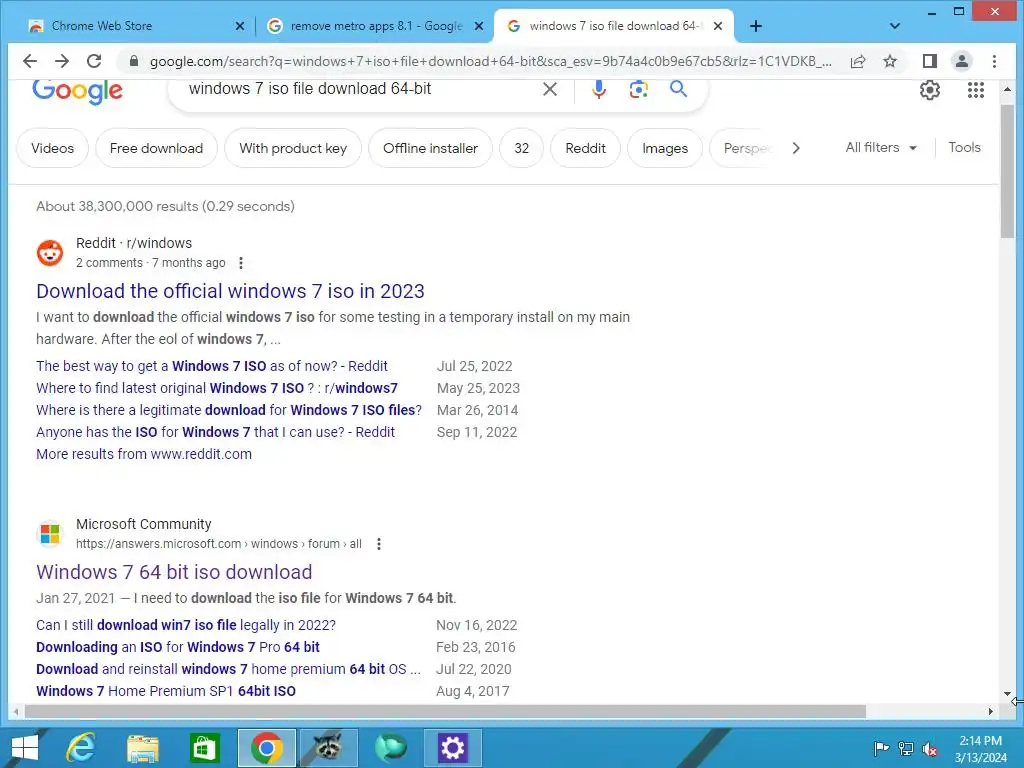The height and width of the screenshot is (768, 1024).
Task: Search by image with Google Lens
Action: pos(638,89)
